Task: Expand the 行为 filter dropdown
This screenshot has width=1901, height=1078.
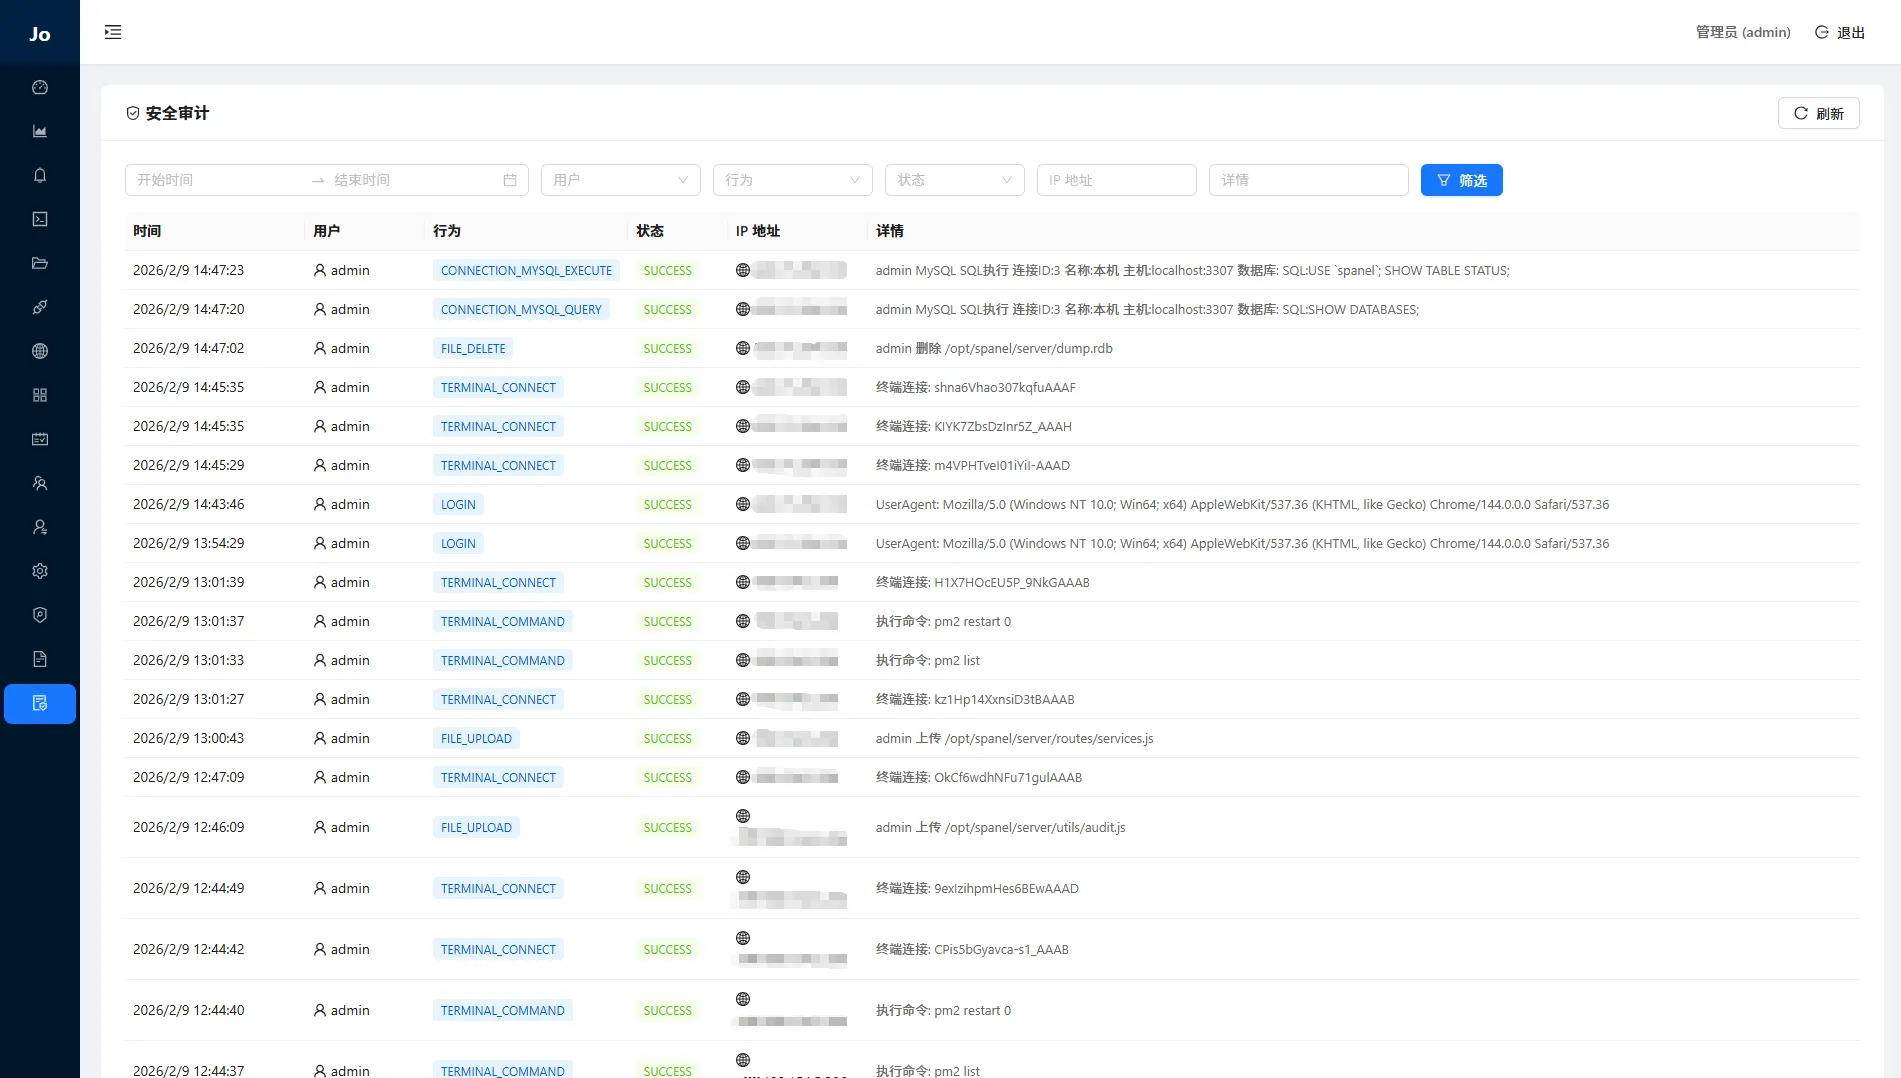Action: [x=792, y=180]
